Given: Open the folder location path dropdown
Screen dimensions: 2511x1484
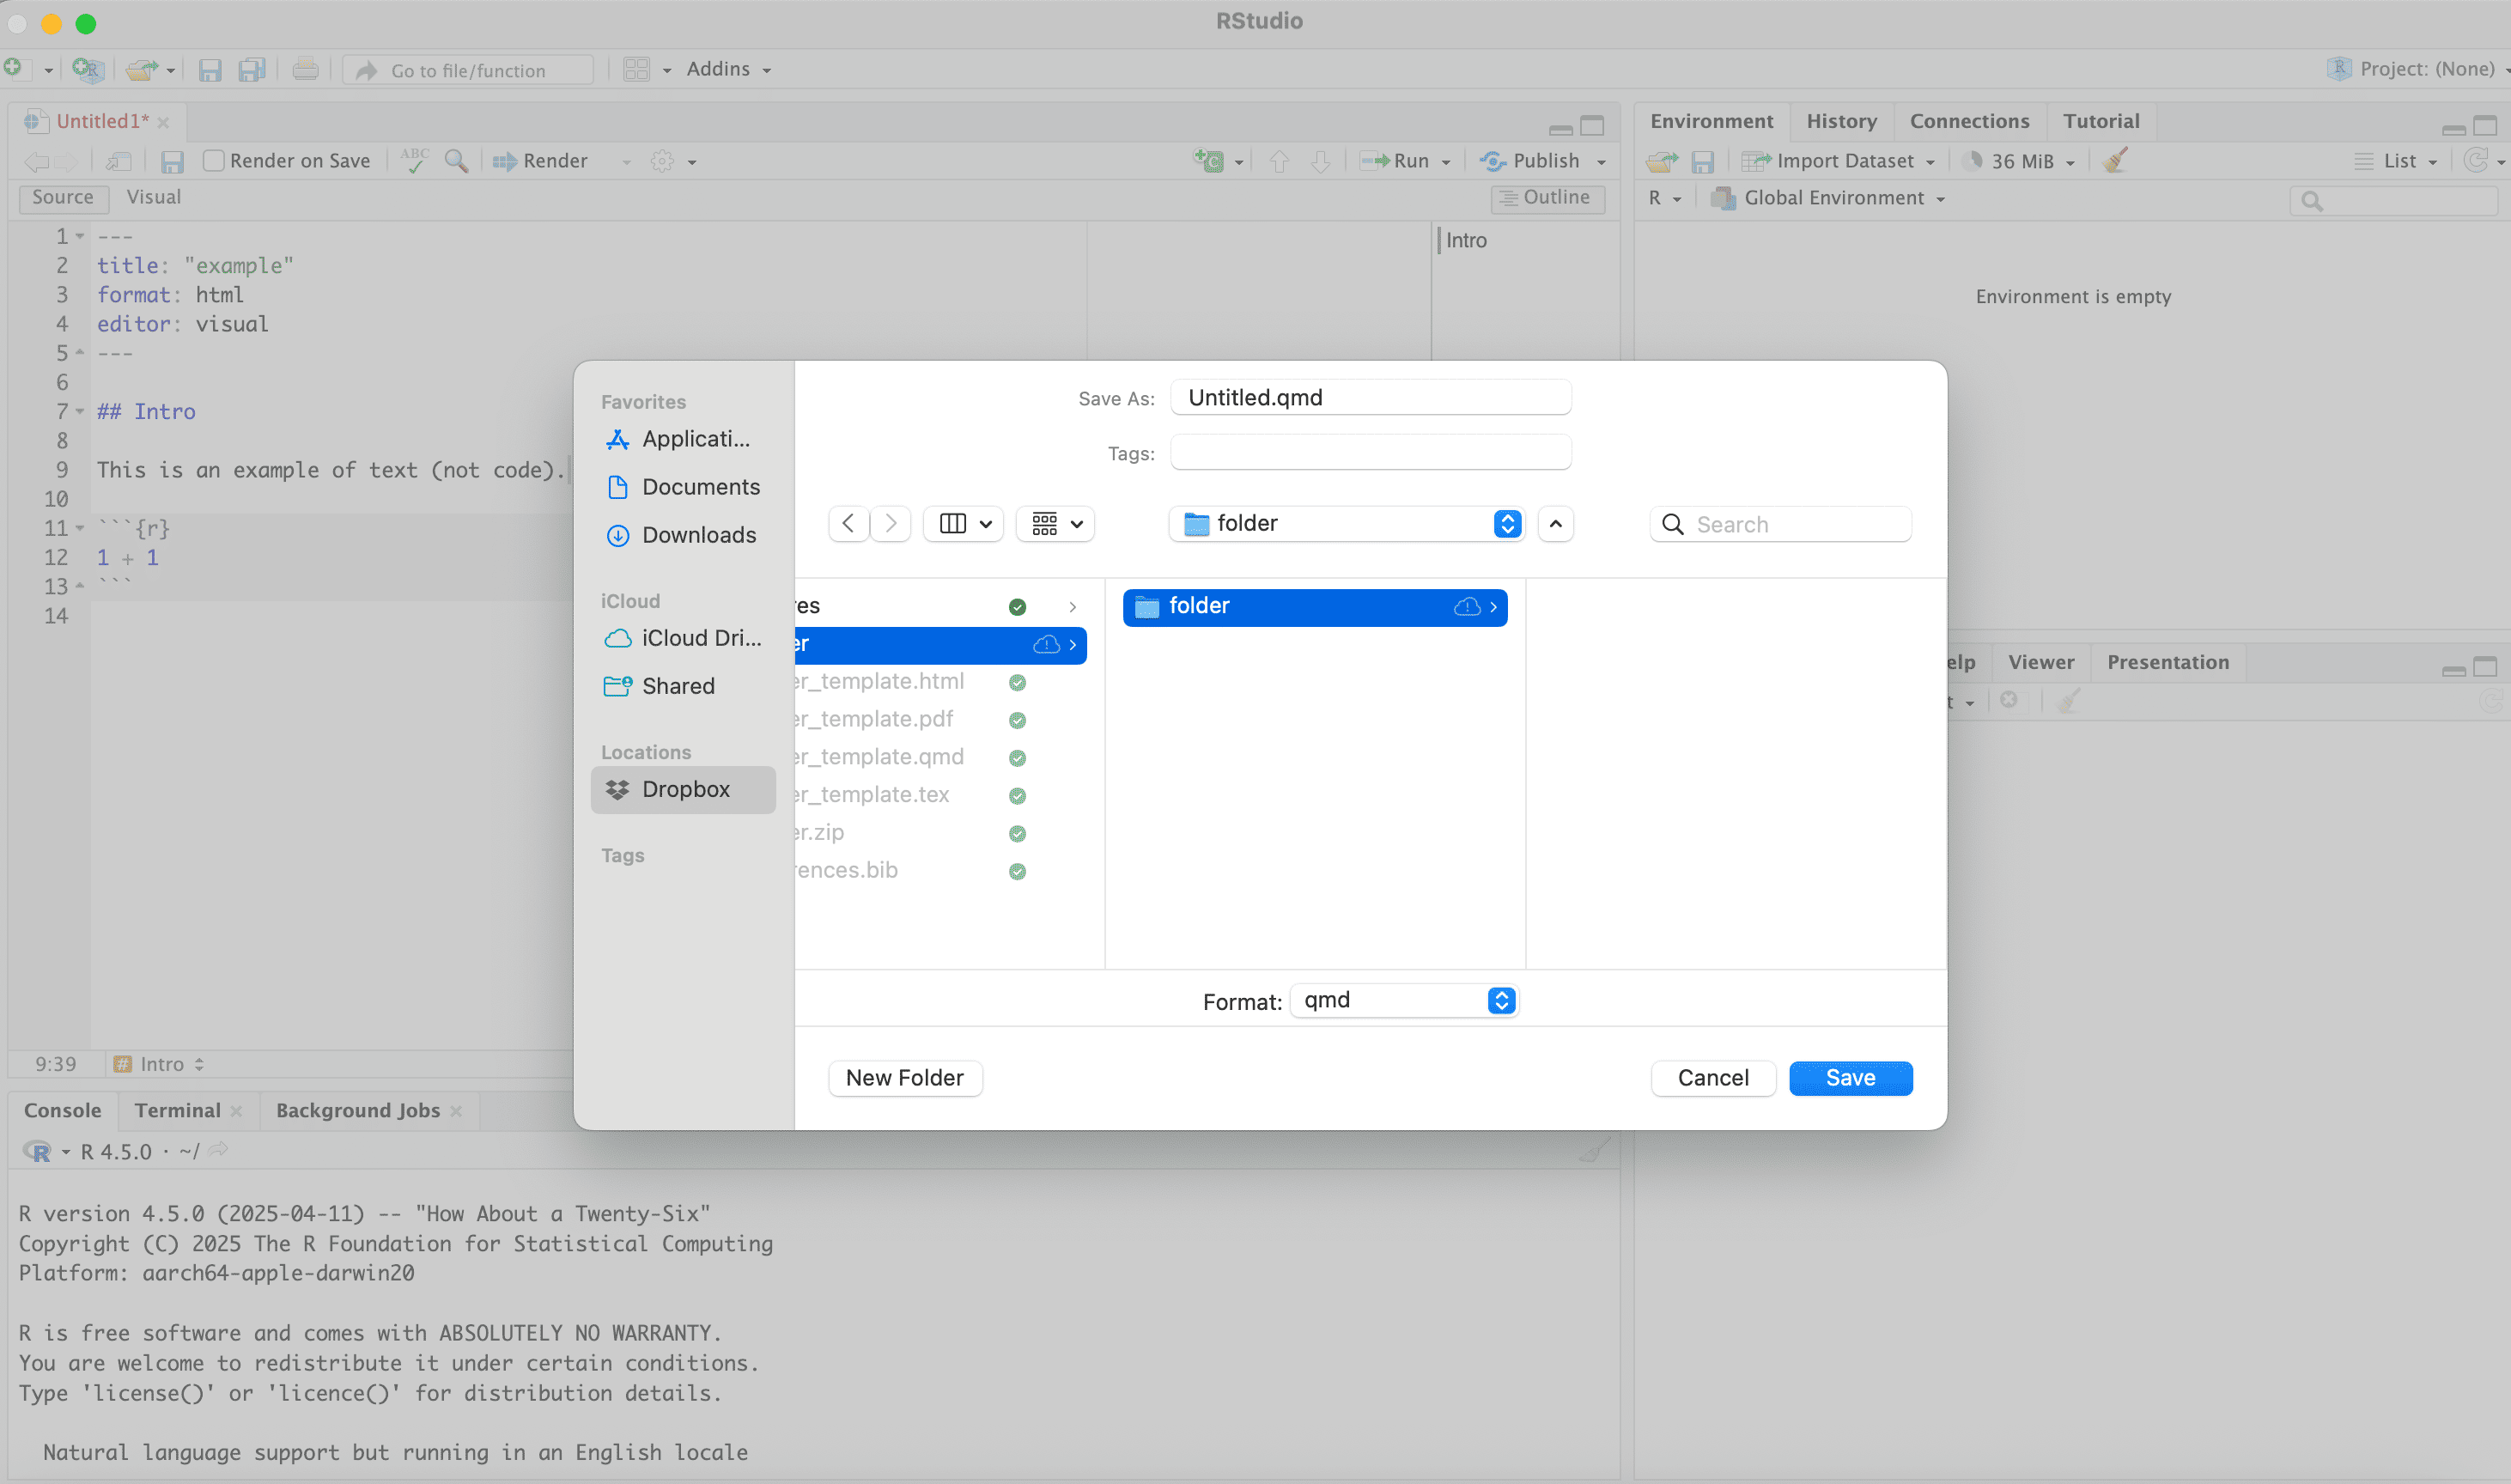Looking at the screenshot, I should coord(1345,523).
